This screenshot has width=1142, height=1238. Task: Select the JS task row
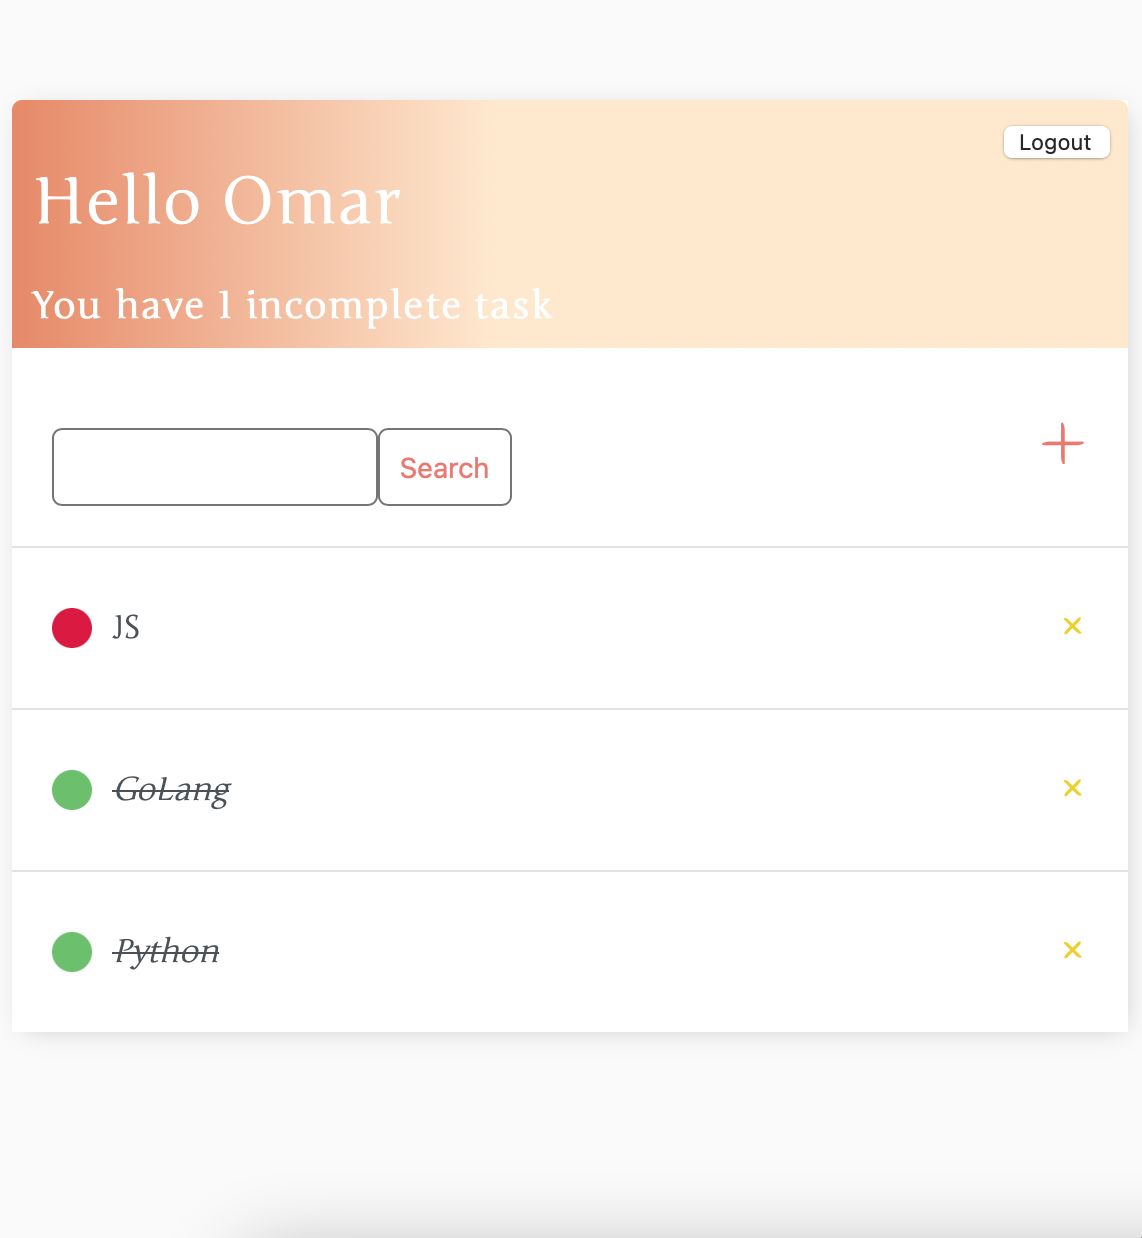click(x=570, y=628)
